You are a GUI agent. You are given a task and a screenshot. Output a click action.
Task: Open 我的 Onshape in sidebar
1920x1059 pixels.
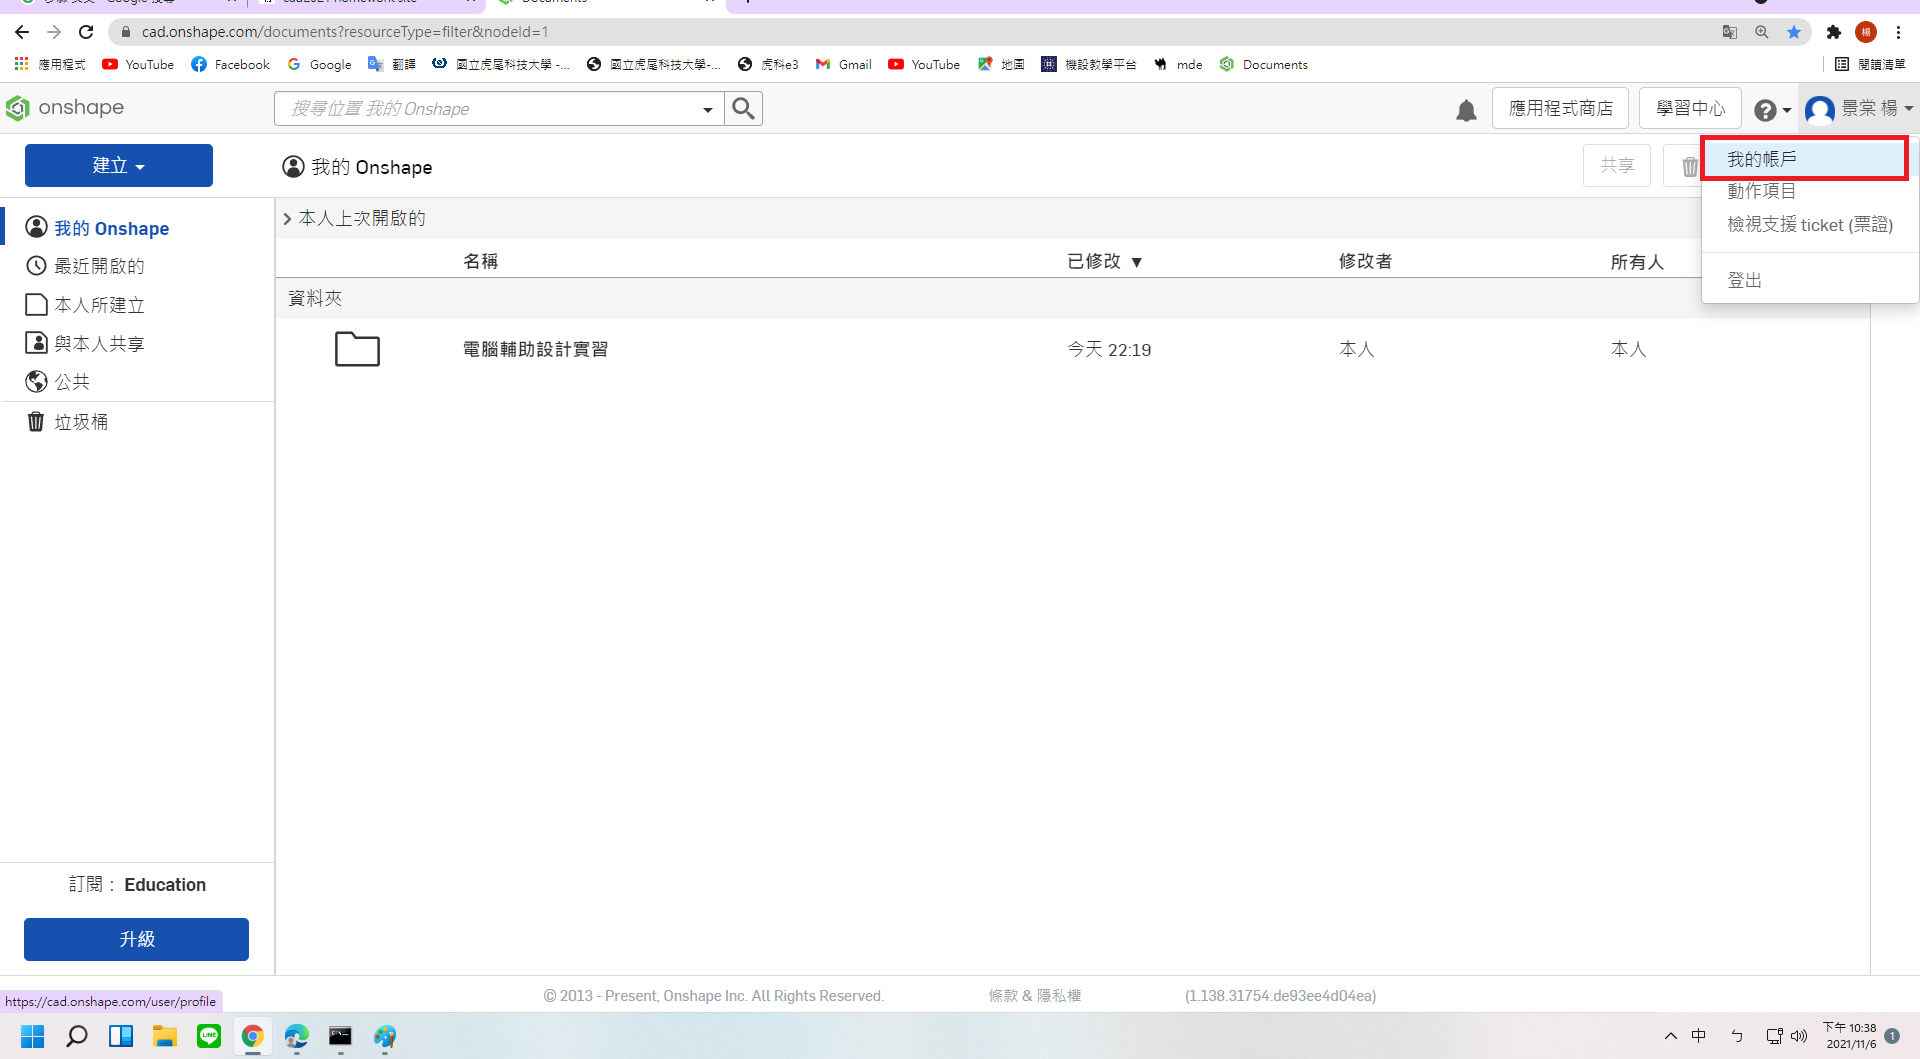point(97,228)
